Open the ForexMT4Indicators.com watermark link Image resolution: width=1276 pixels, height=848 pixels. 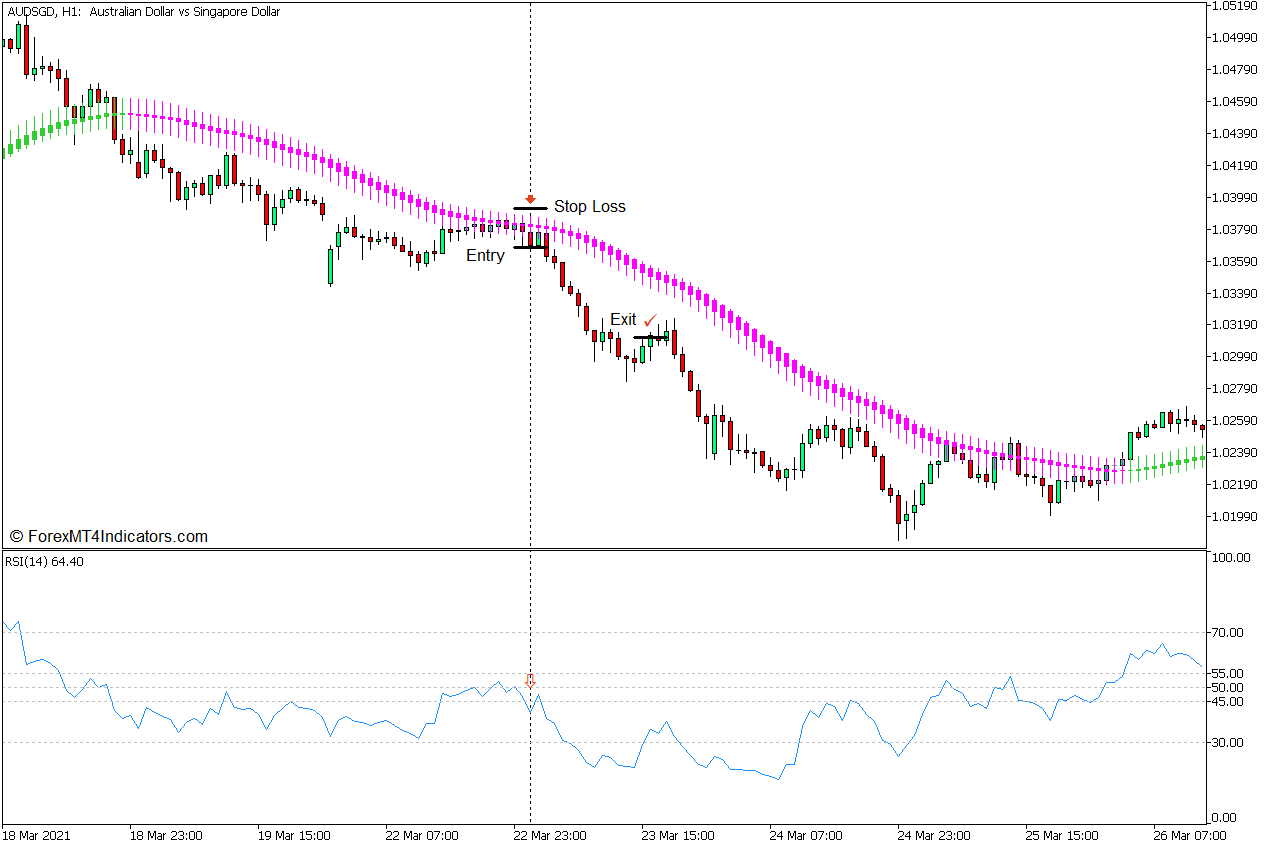108,537
